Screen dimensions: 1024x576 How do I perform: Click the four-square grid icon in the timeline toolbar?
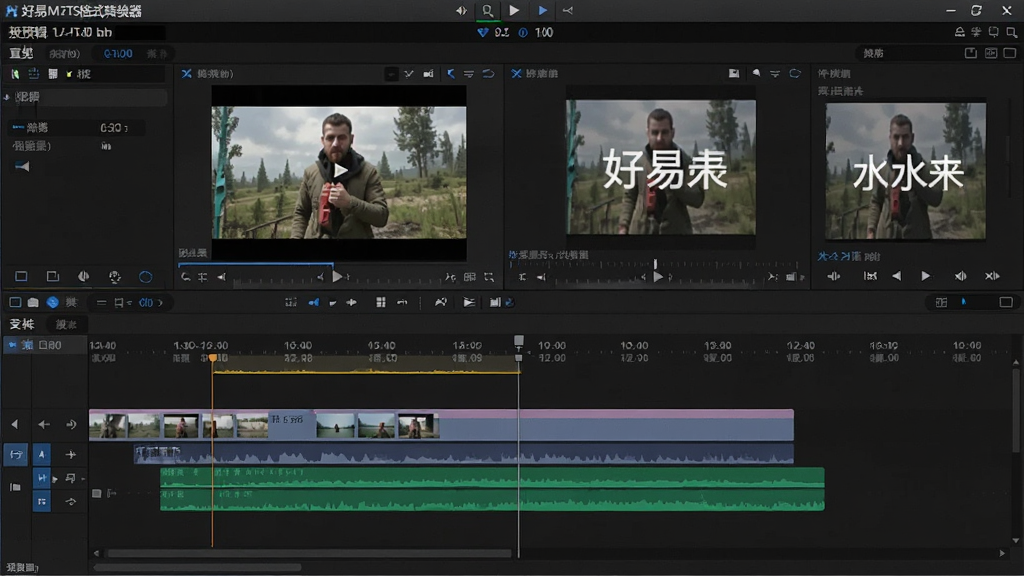(381, 302)
